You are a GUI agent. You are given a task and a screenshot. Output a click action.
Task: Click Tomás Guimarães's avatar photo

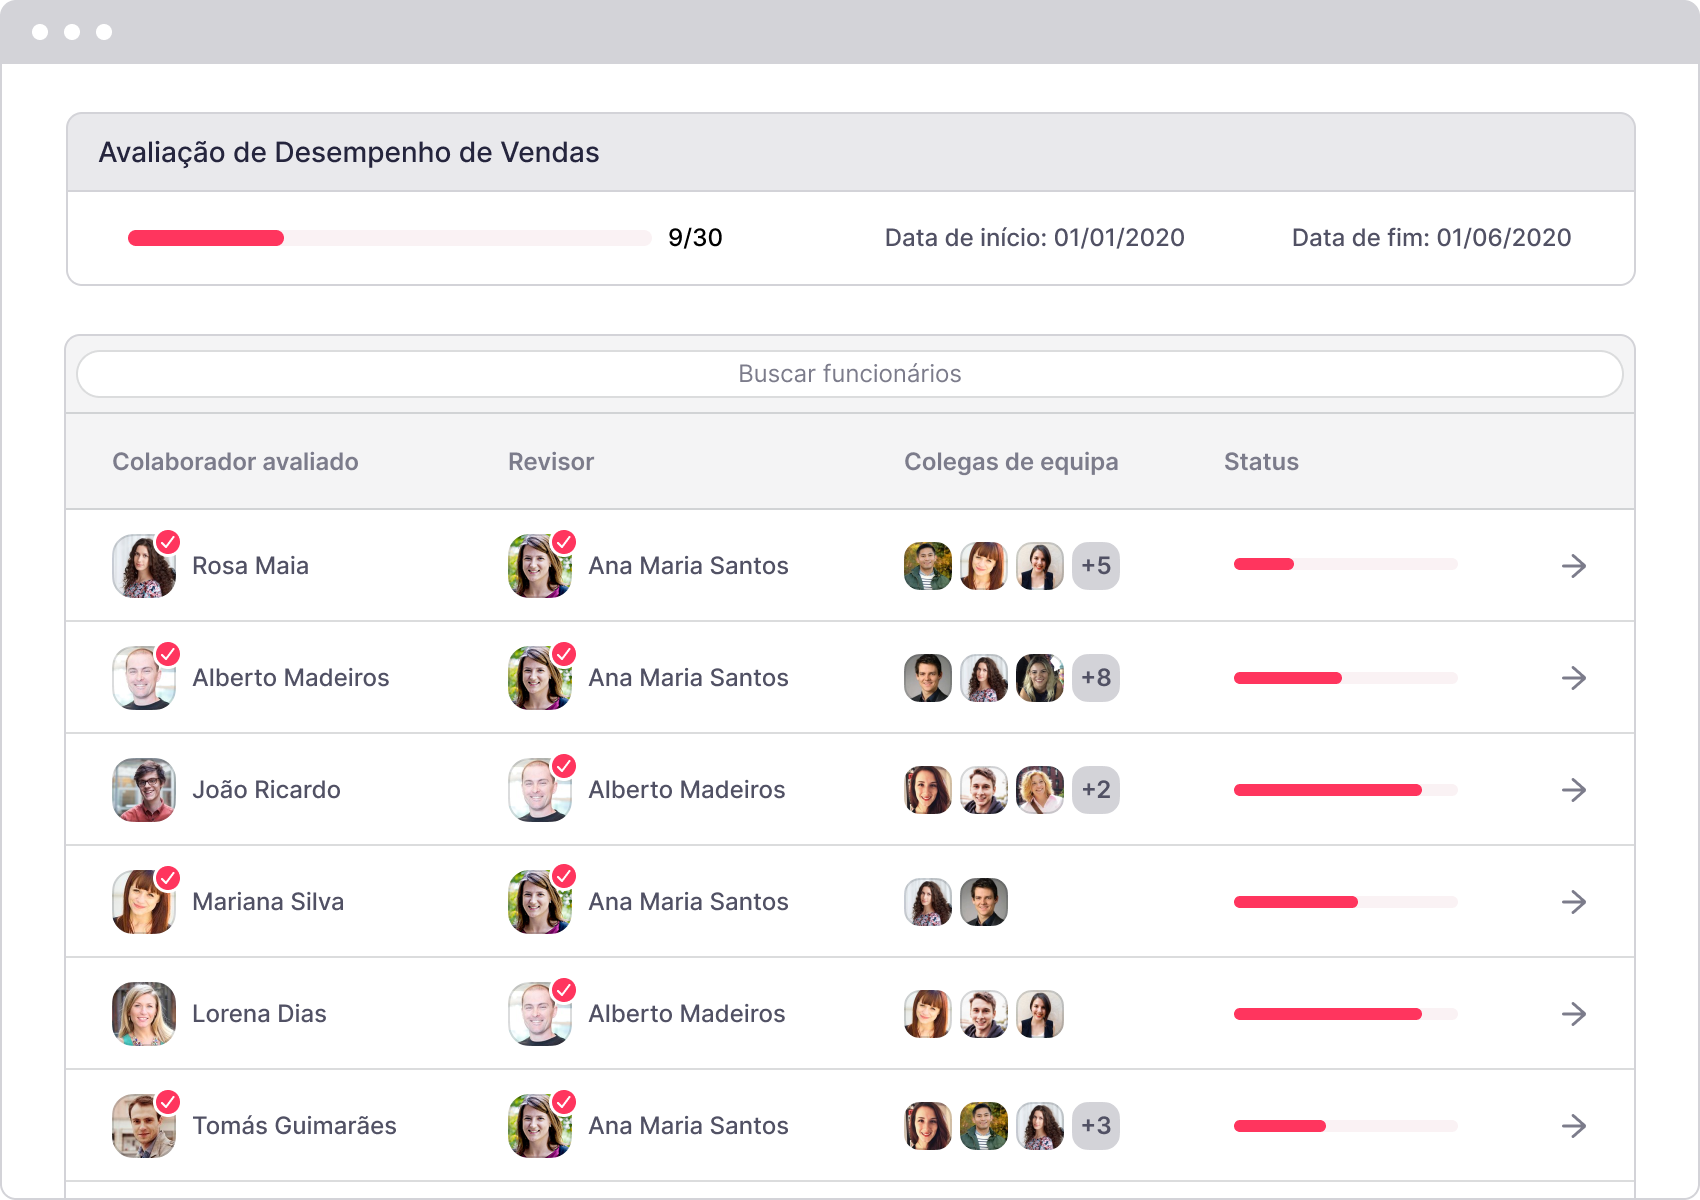(x=144, y=1126)
